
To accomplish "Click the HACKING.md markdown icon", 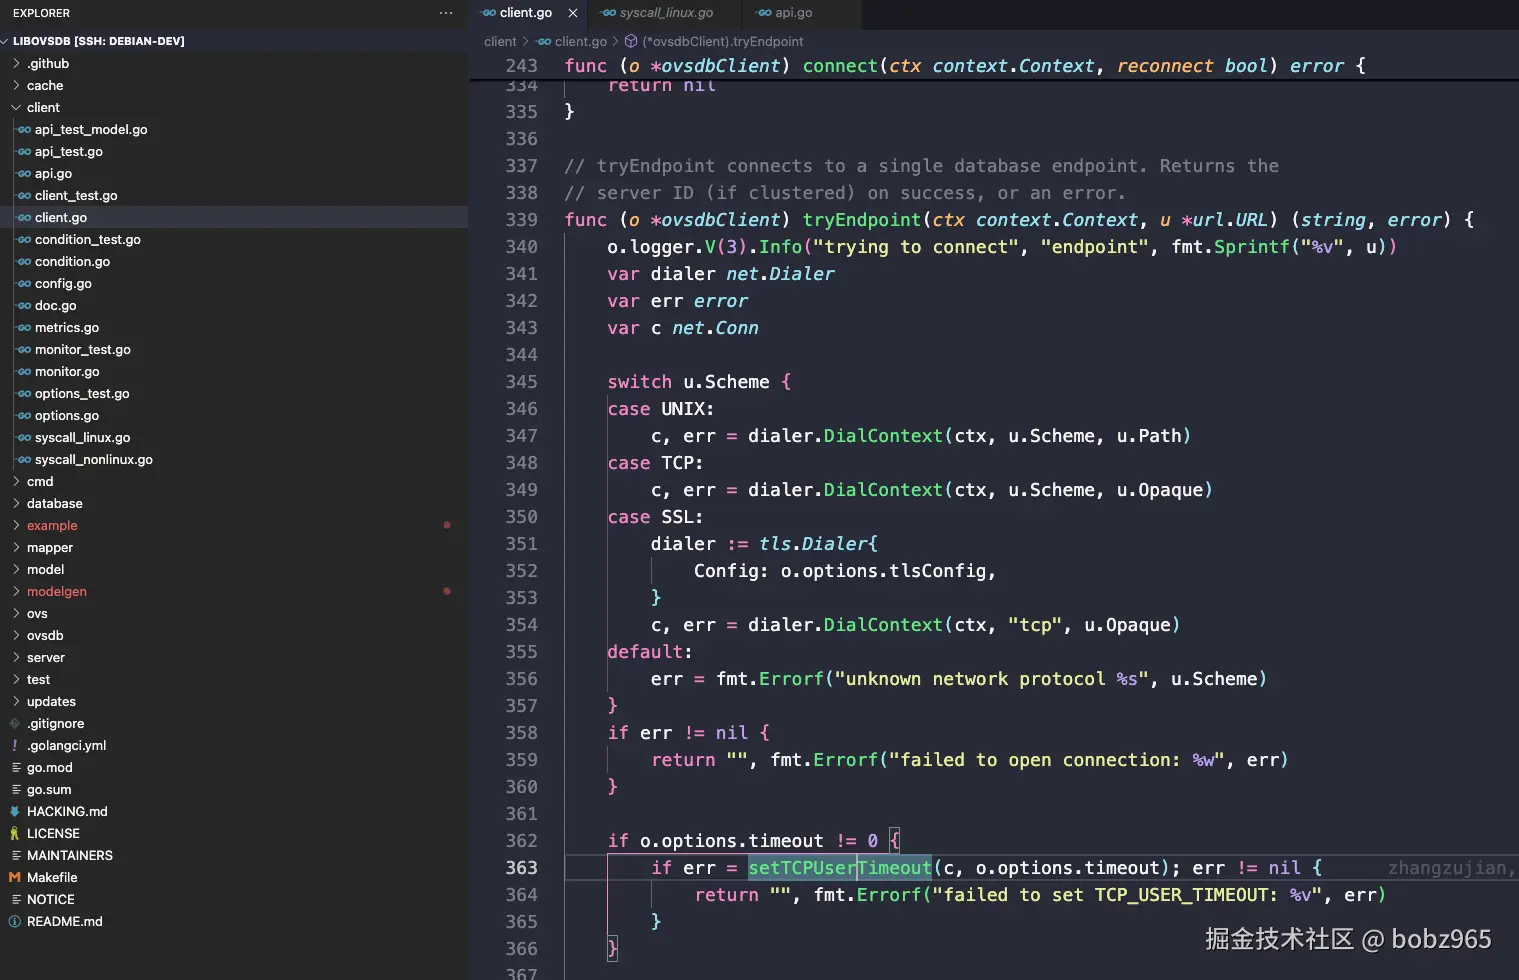I will (x=15, y=811).
